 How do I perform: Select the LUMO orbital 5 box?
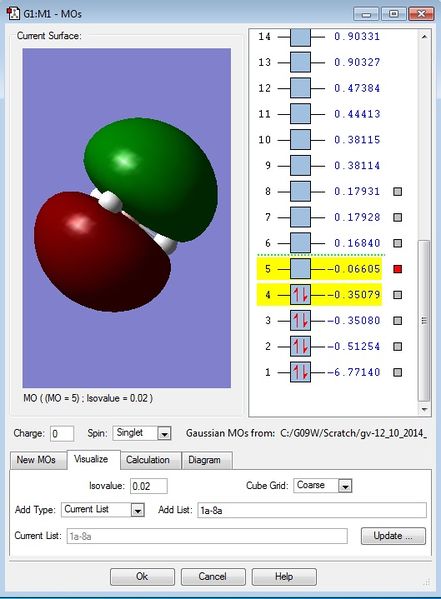(x=300, y=269)
